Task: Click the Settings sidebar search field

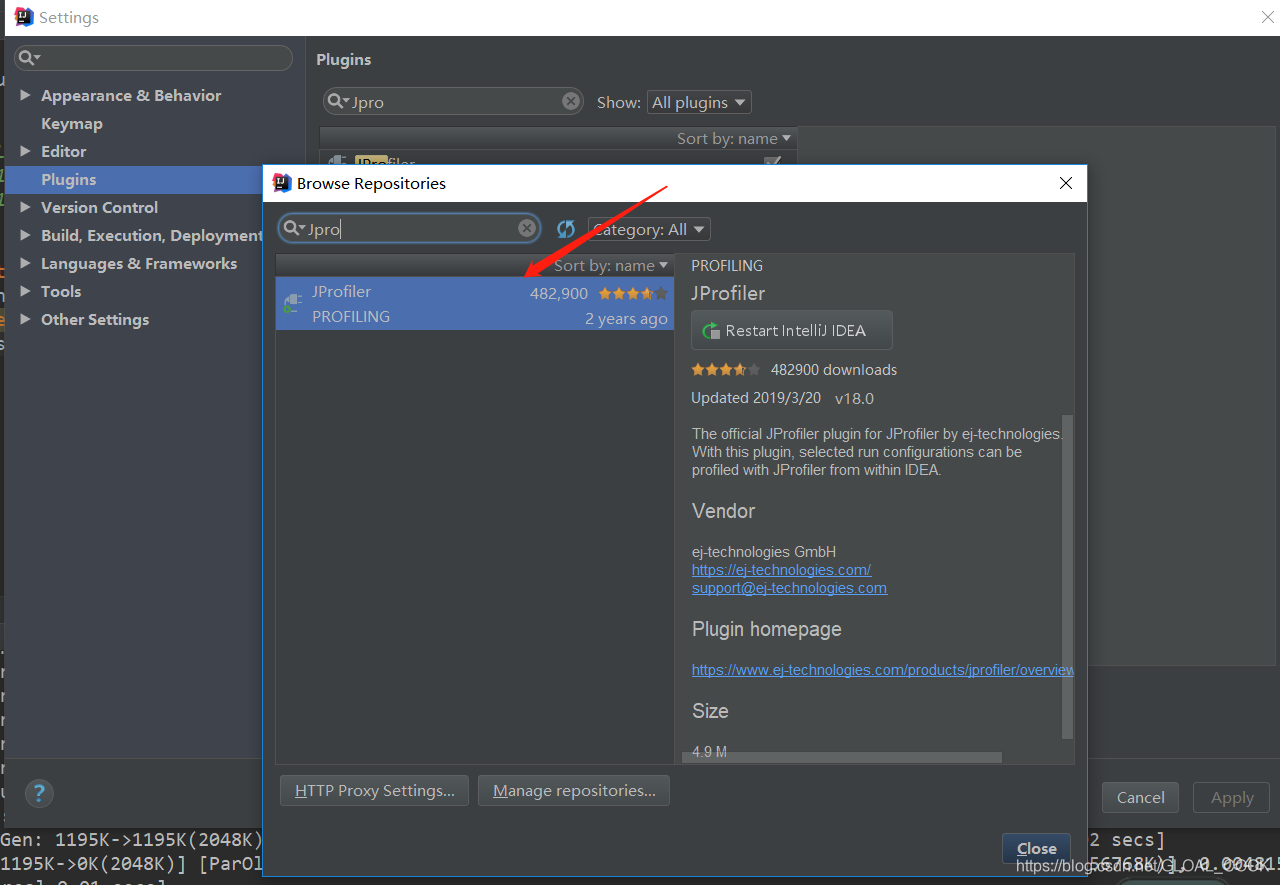Action: pos(153,58)
